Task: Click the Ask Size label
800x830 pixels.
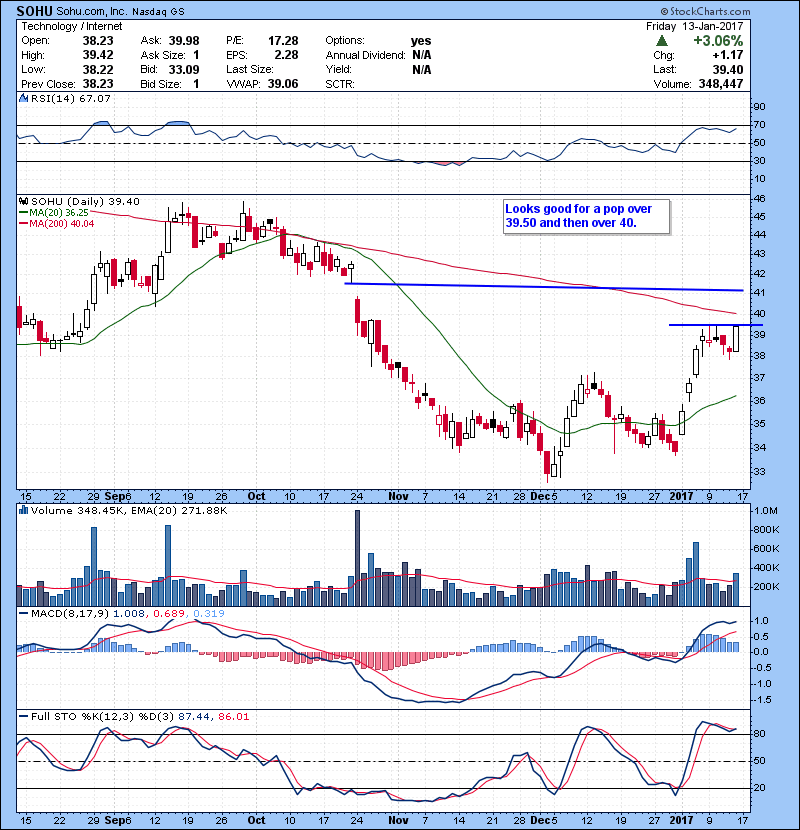Action: point(163,55)
